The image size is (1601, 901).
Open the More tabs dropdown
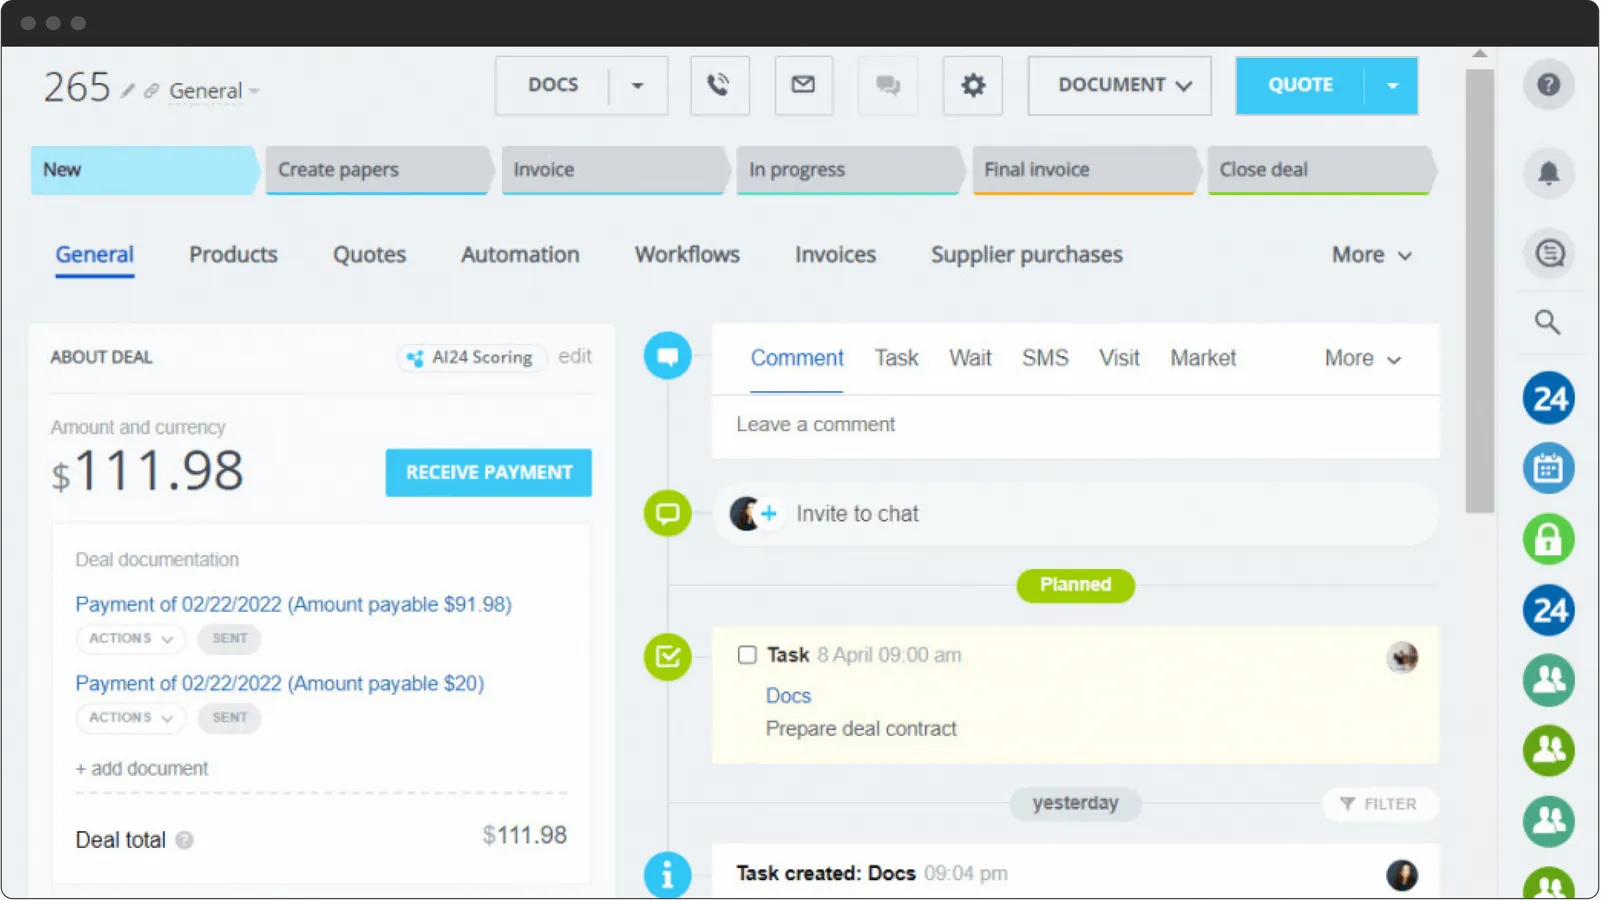1369,254
